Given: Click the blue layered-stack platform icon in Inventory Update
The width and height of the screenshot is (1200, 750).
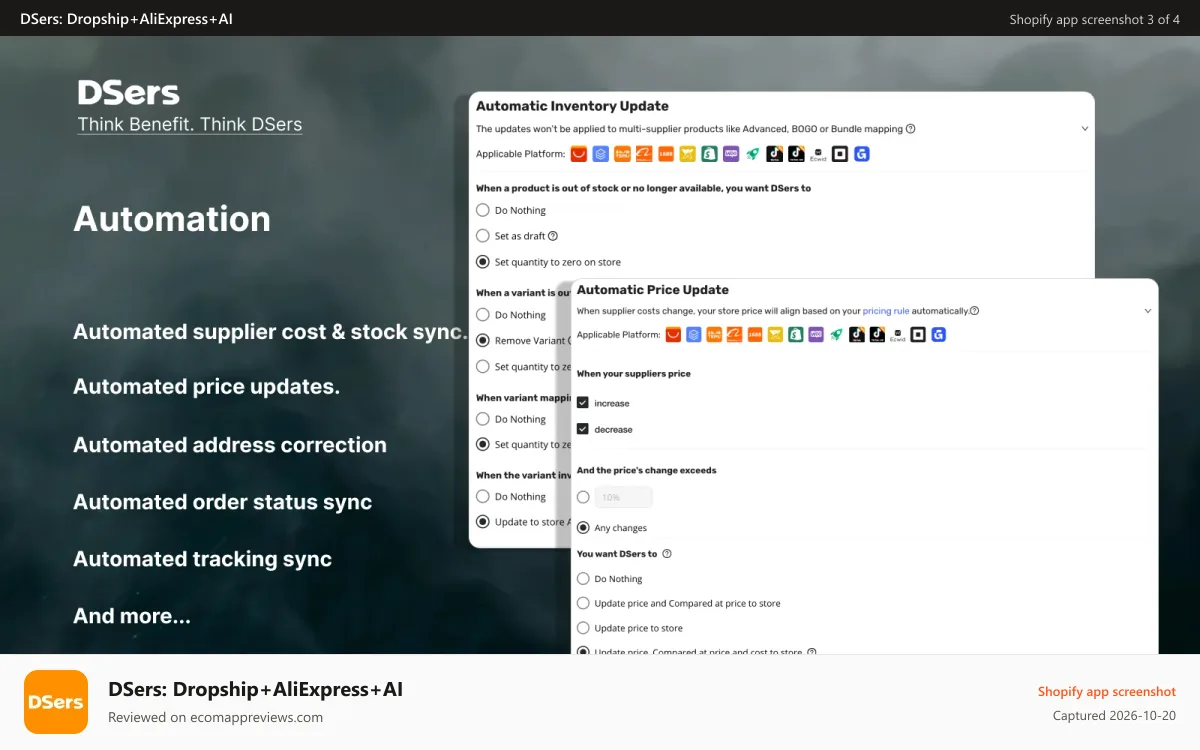Looking at the screenshot, I should pos(601,154).
